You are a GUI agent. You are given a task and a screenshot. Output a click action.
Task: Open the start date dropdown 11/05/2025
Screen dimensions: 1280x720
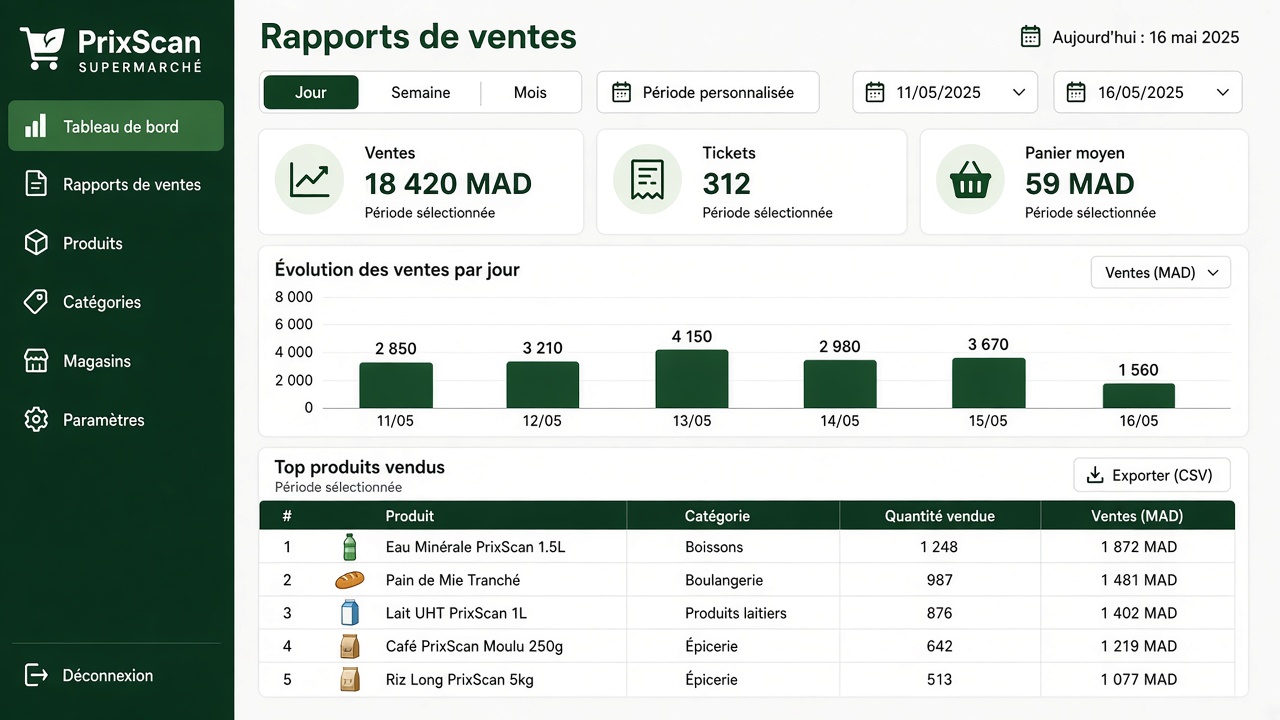tap(947, 92)
